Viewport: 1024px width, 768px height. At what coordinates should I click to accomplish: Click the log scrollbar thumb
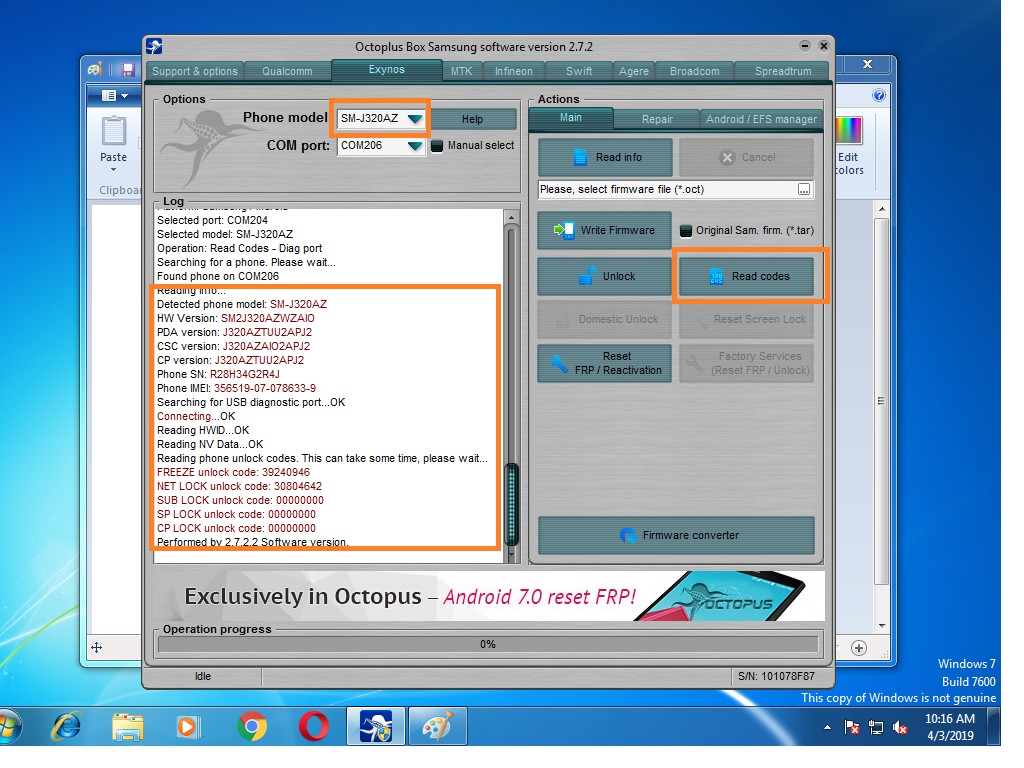[x=512, y=503]
